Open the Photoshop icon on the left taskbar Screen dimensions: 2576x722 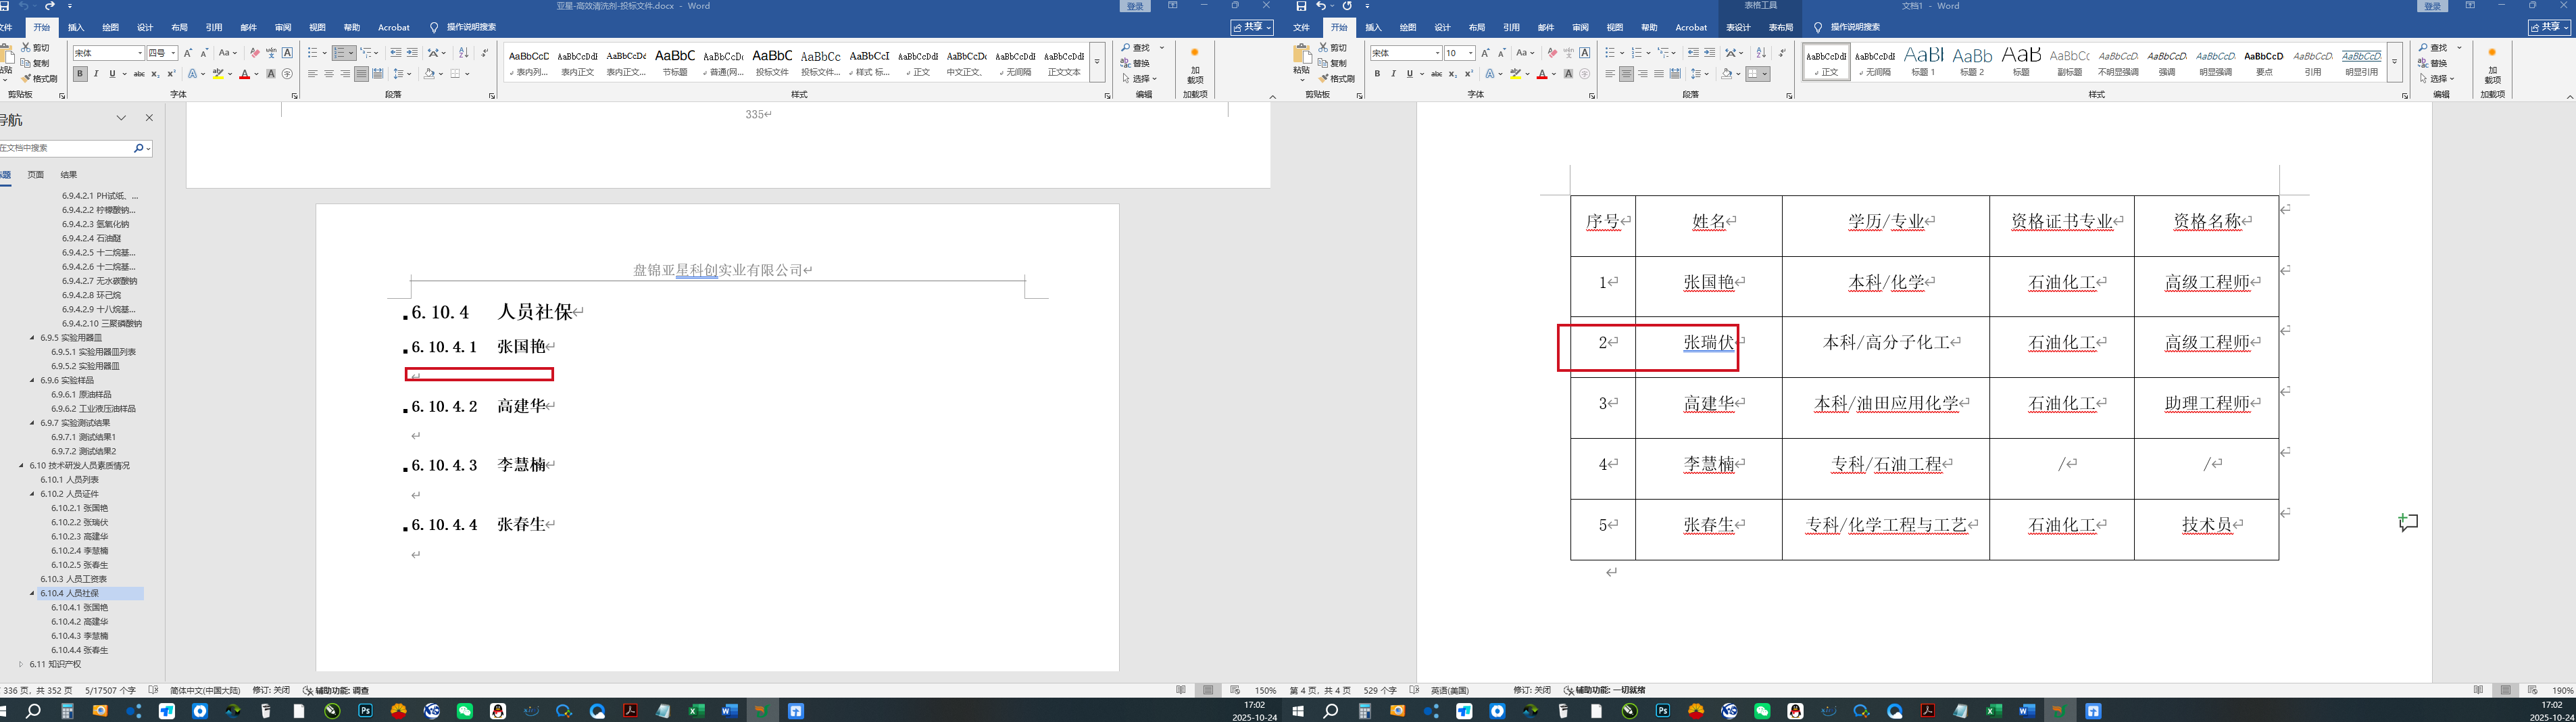(366, 711)
